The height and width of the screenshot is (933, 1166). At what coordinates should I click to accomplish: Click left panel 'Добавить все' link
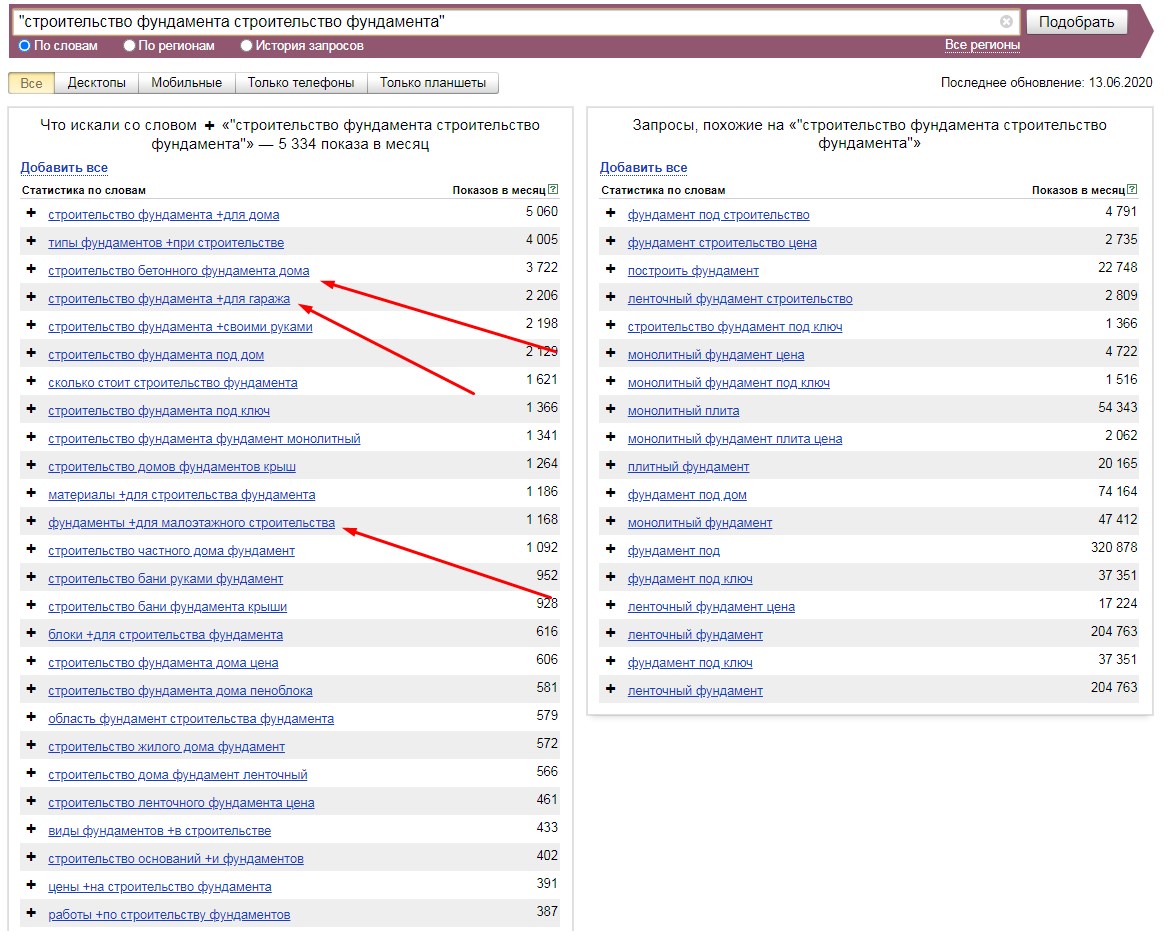(64, 167)
